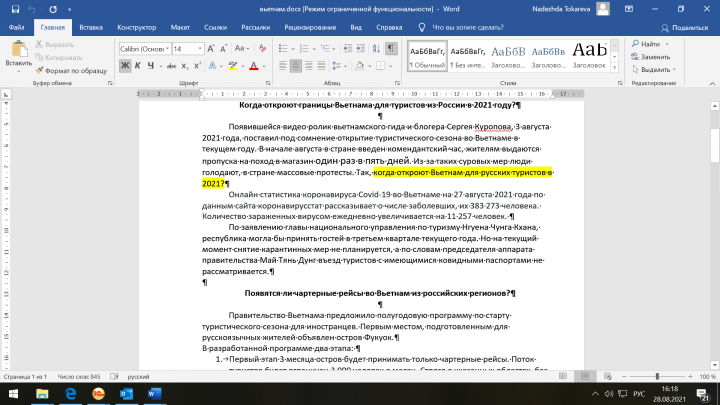Create multilevel list

(325, 49)
